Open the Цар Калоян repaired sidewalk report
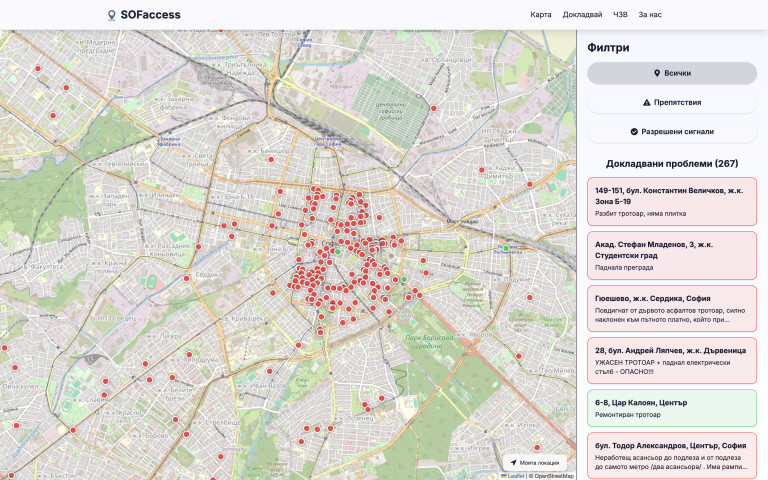The height and width of the screenshot is (480, 768). (x=672, y=408)
